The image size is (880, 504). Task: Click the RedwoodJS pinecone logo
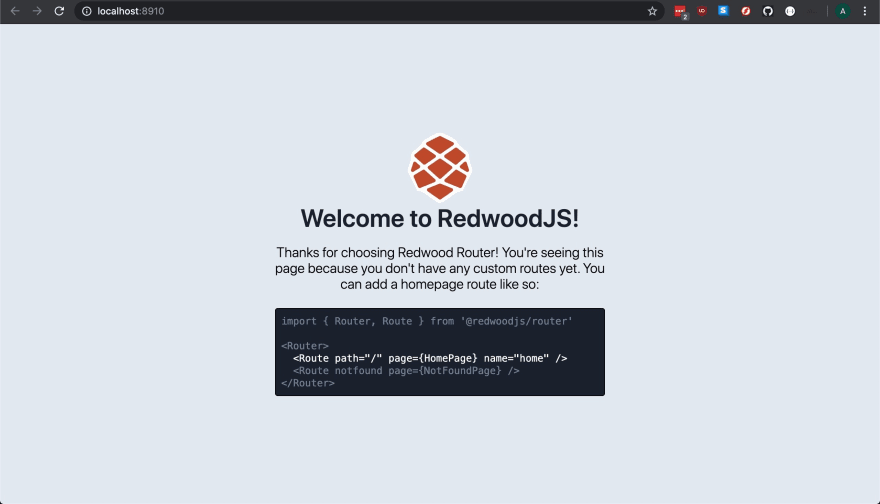(x=440, y=167)
